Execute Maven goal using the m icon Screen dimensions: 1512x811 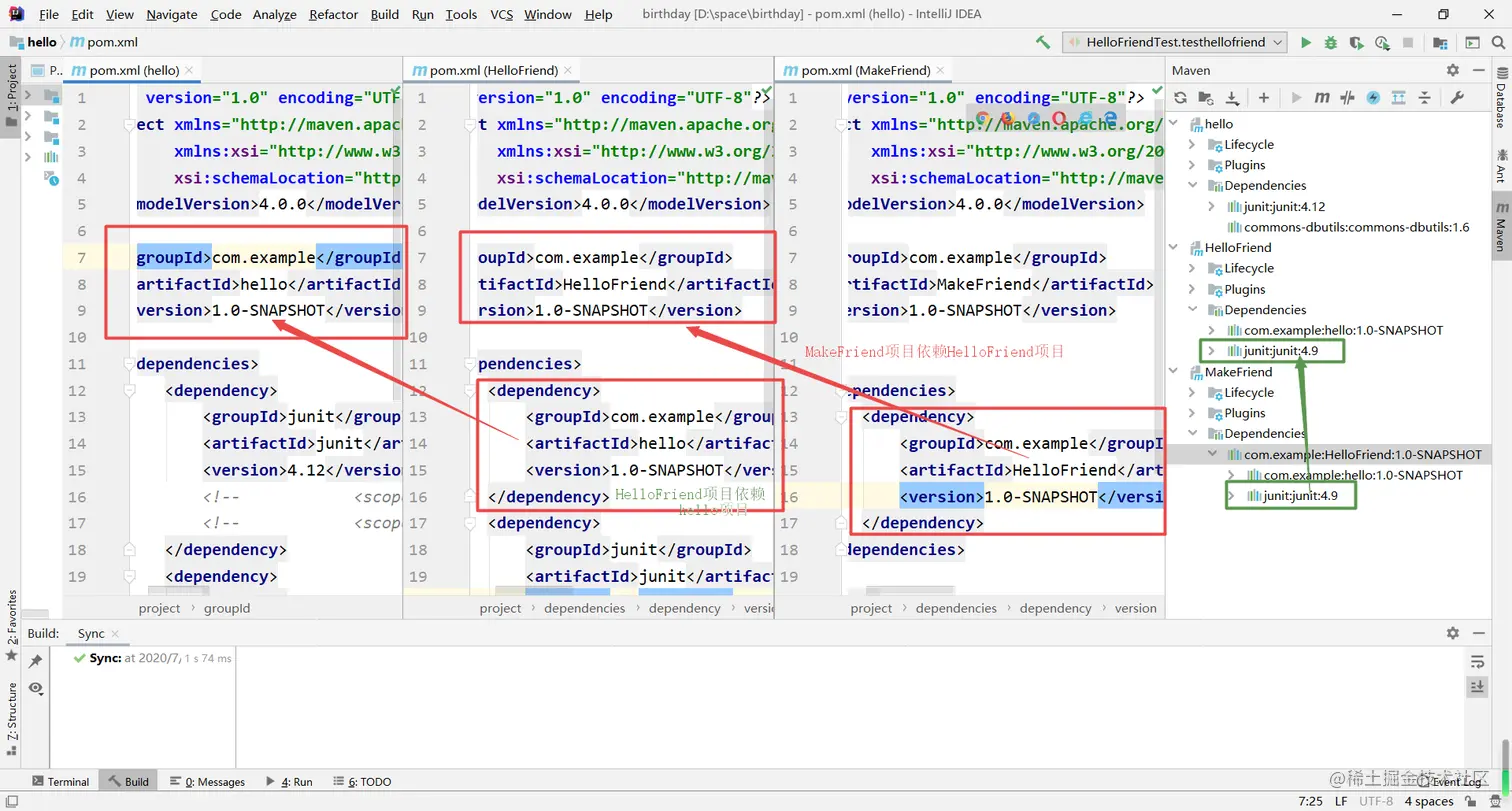1322,98
